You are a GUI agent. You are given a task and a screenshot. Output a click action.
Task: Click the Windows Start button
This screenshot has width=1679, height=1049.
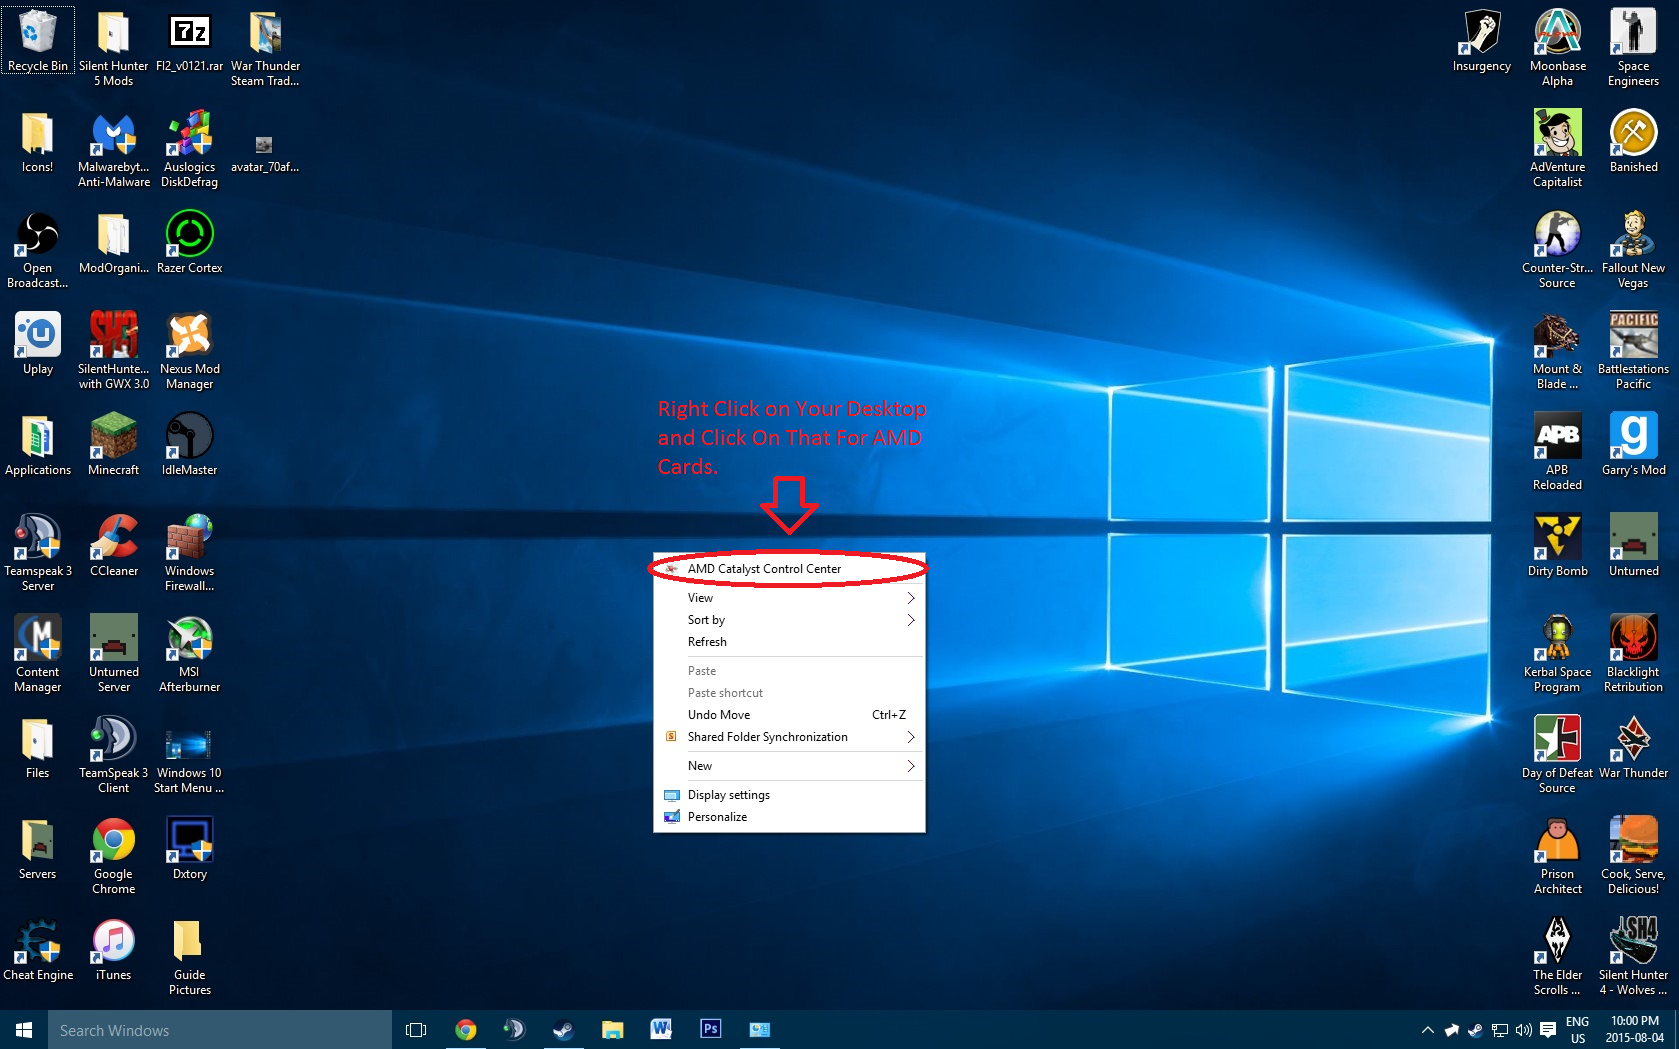point(24,1029)
